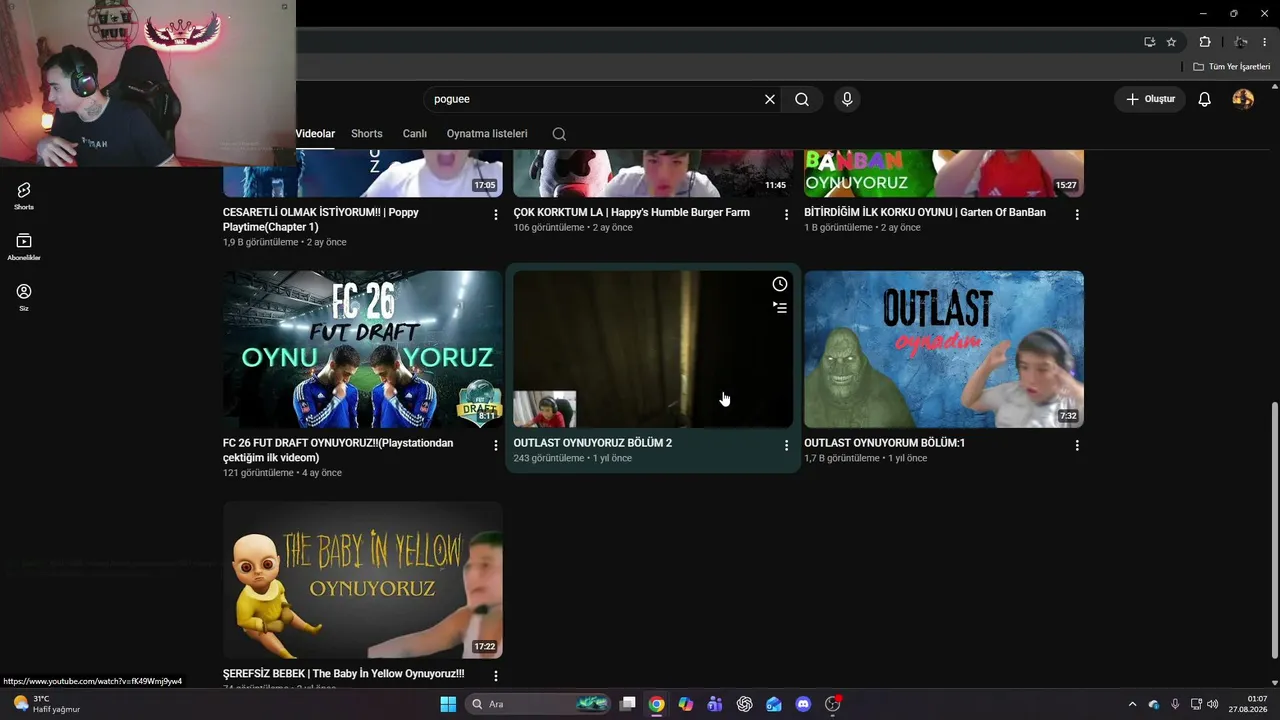Add OUTLAST BÖLÜM 2 to the queue
Image resolution: width=1280 pixels, height=720 pixels.
(x=780, y=308)
